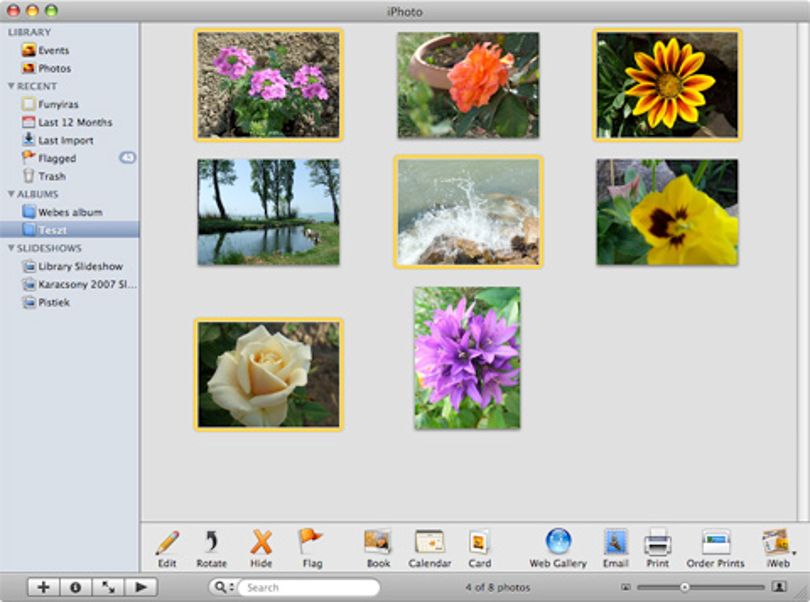Start slideshow with the play button
The height and width of the screenshot is (602, 810).
141,587
